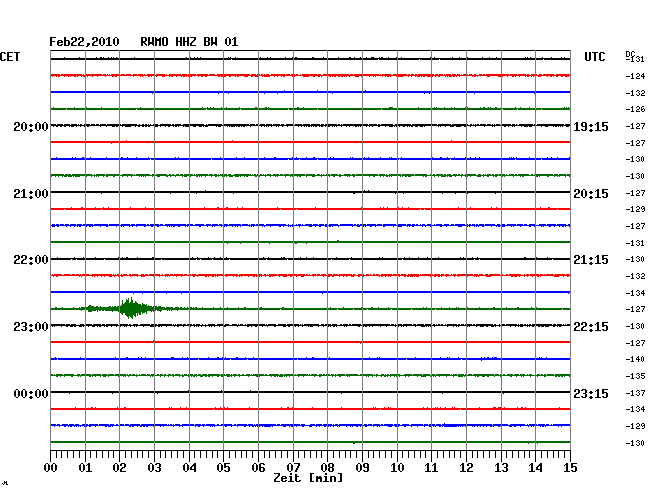Viewport: 650px width, 494px height.
Task: Click the 13 minute axis tick label
Action: pos(501,467)
